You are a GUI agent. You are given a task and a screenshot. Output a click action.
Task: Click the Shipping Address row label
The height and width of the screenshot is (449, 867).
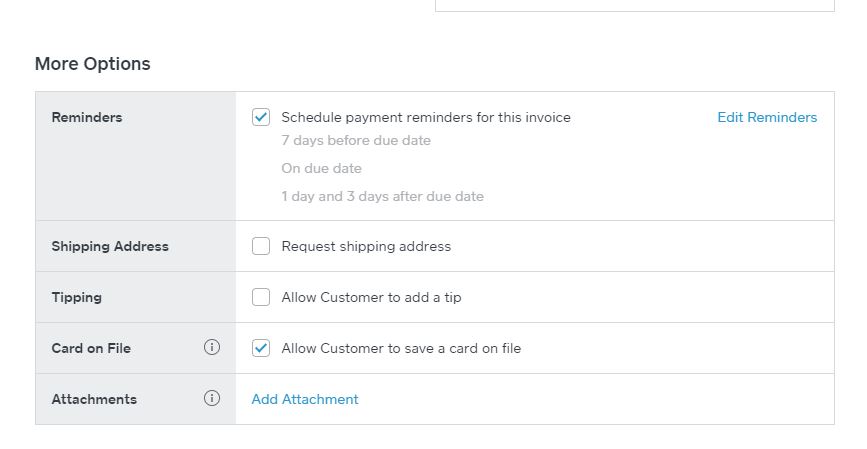110,246
